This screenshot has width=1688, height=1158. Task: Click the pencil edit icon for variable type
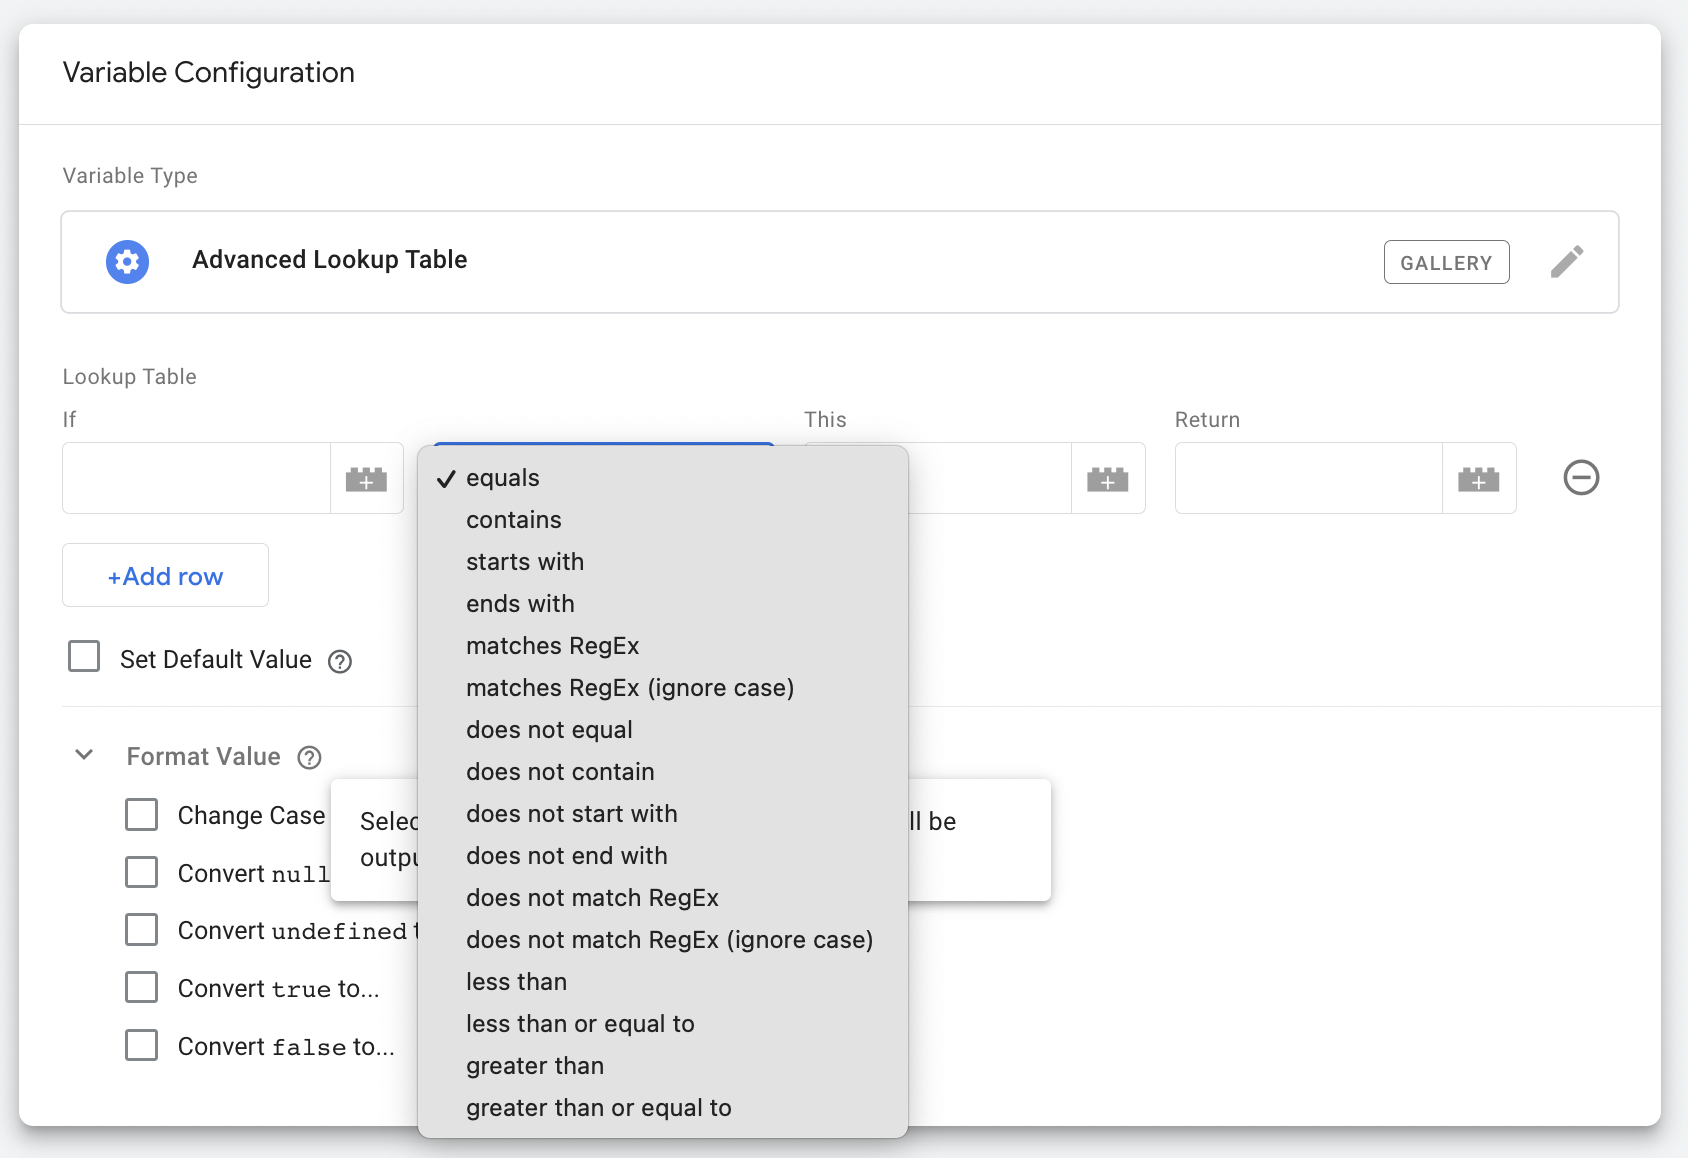(1567, 262)
